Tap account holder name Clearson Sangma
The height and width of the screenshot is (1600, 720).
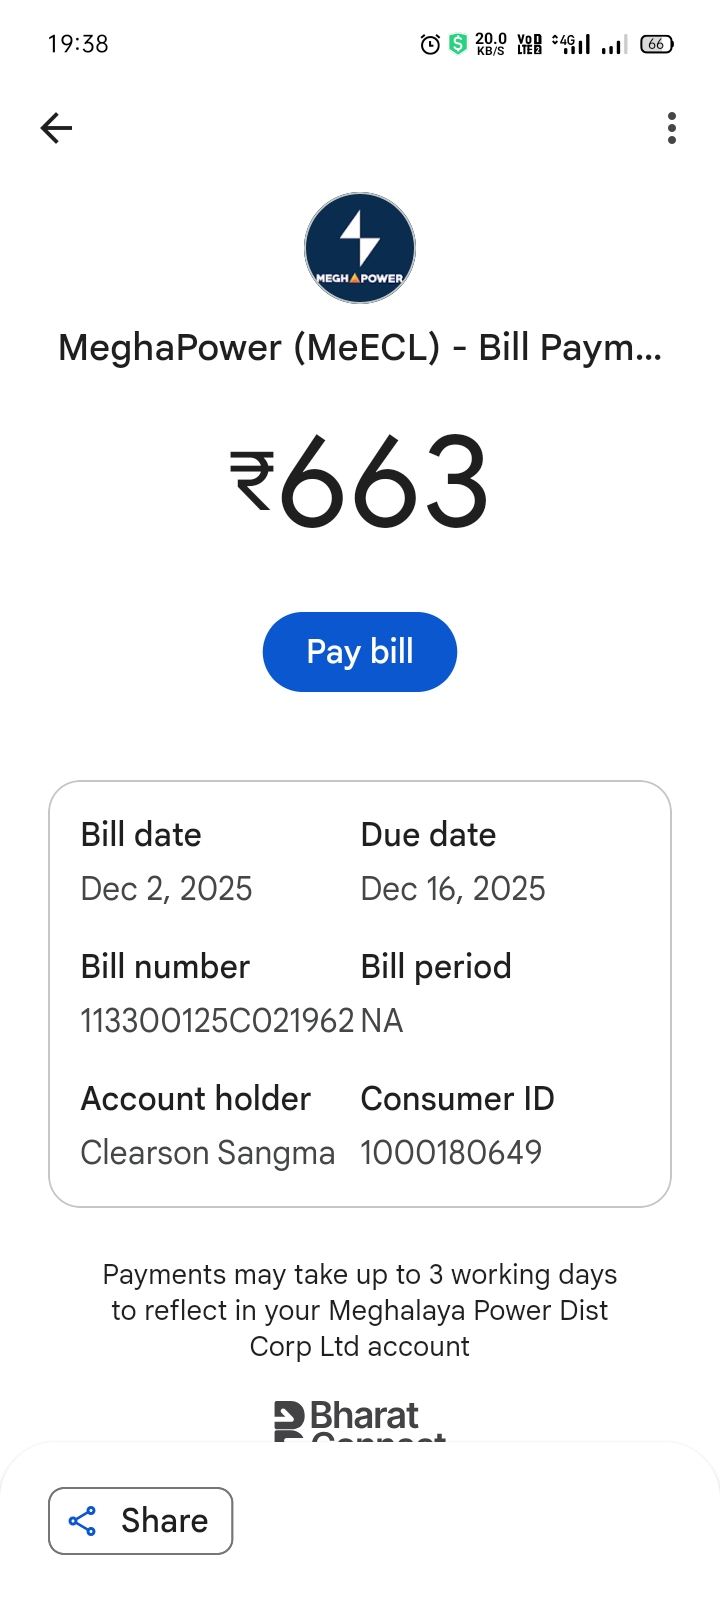click(x=208, y=1153)
